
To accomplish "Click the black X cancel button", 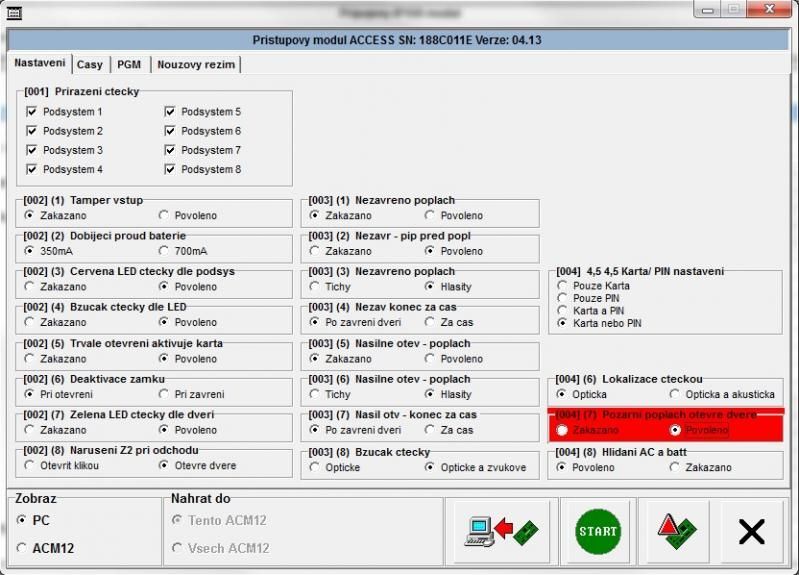I will 750,531.
